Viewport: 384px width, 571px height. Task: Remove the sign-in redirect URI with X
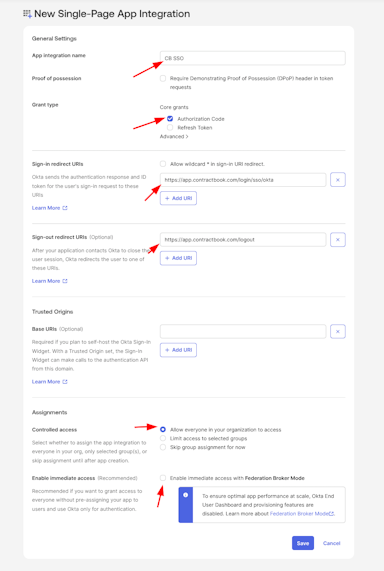338,180
